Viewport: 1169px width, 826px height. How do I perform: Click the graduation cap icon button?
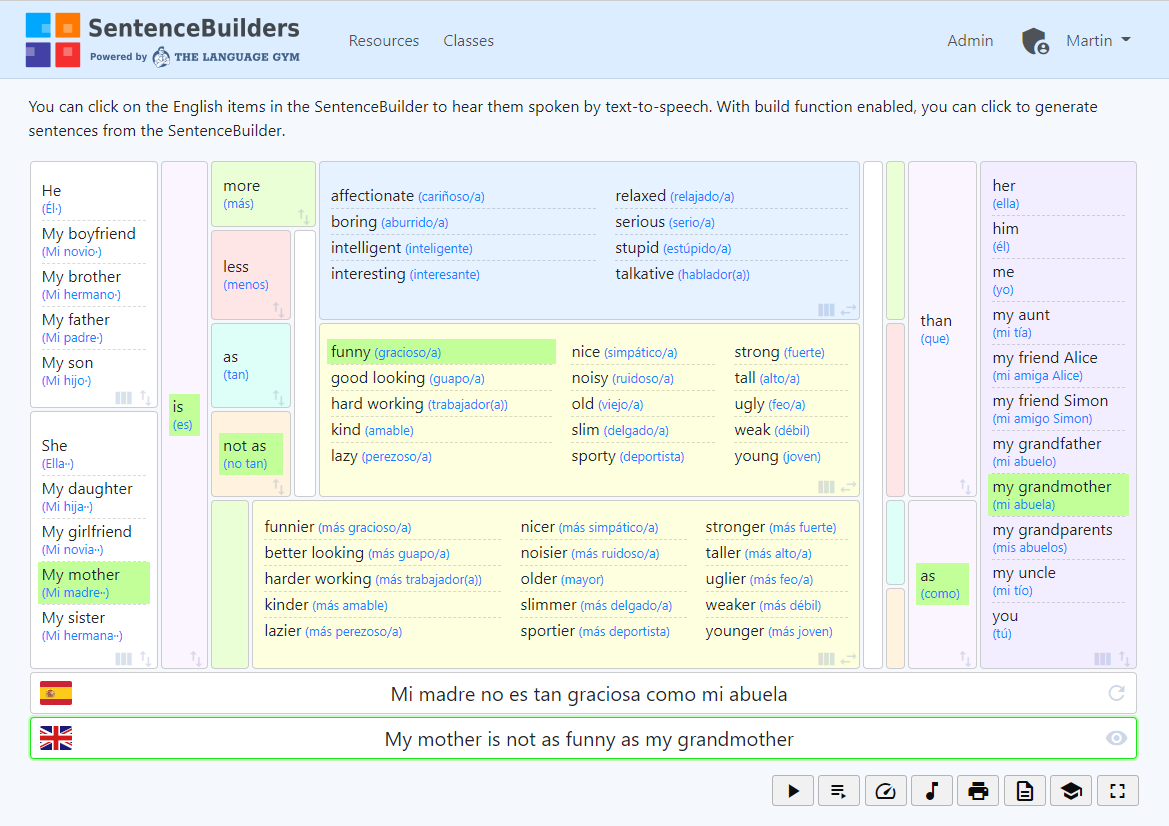click(1071, 791)
